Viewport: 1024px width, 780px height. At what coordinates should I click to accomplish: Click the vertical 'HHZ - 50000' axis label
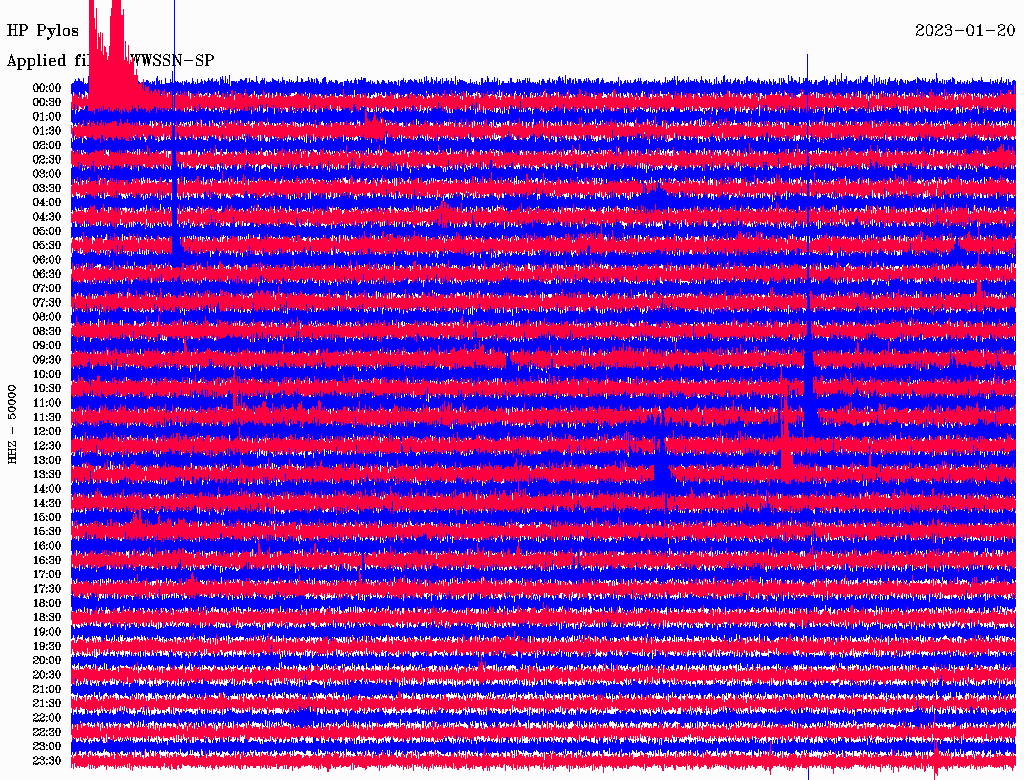pos(12,424)
